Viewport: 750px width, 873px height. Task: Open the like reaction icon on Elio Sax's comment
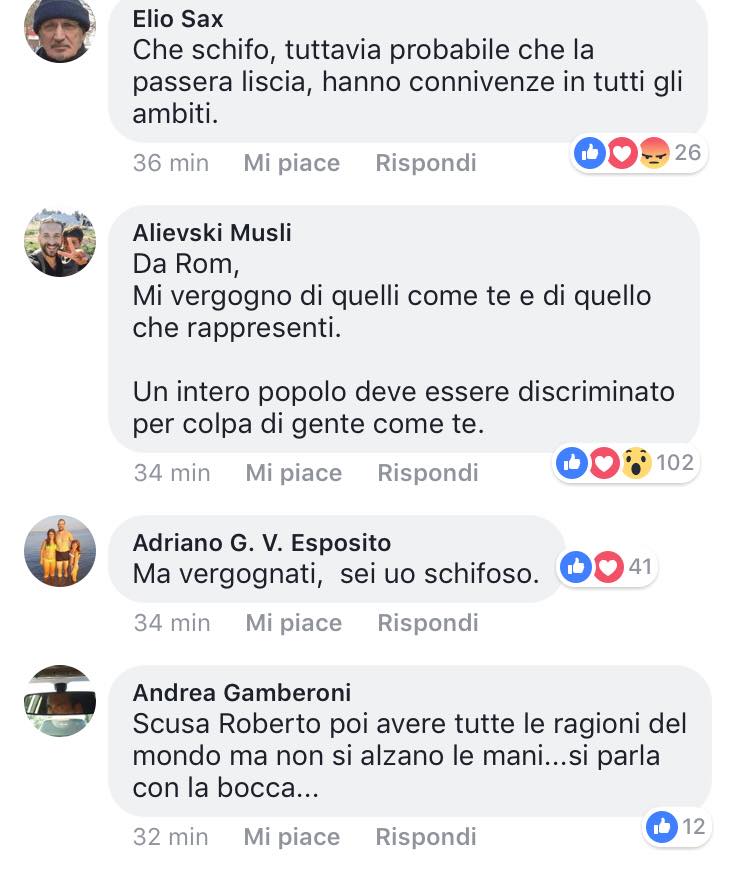[x=590, y=153]
